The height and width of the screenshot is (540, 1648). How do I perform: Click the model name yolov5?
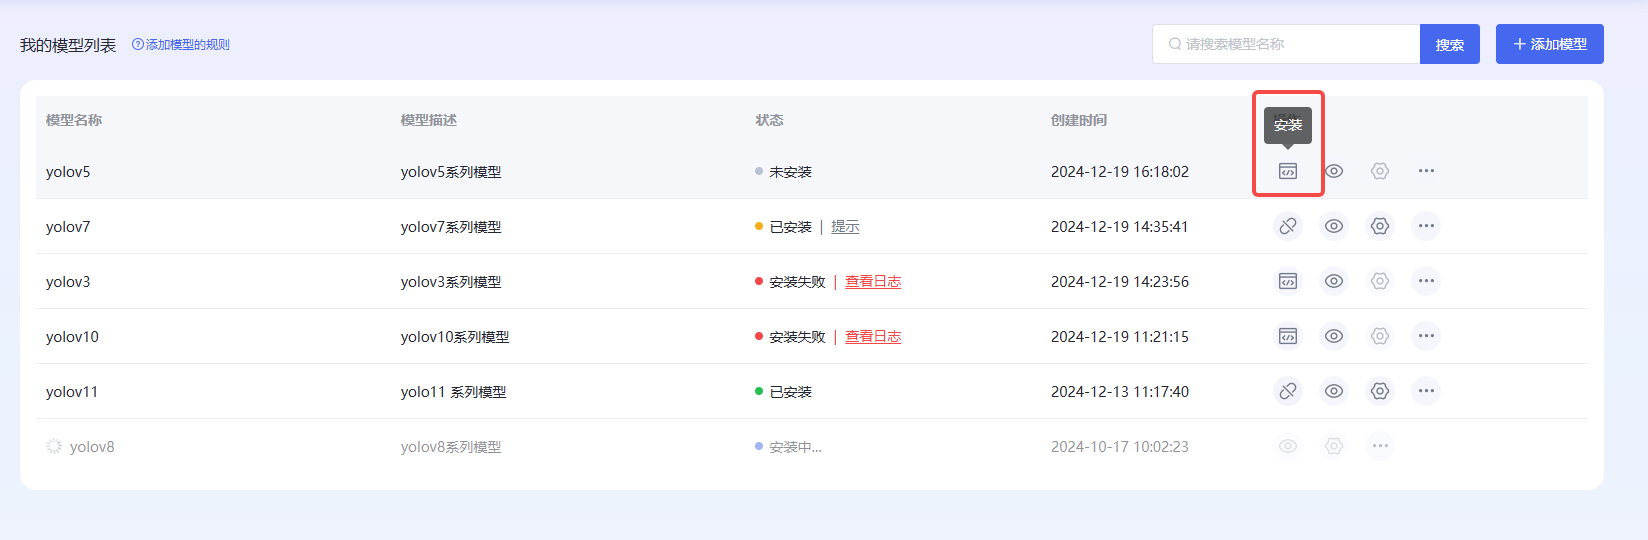(68, 172)
